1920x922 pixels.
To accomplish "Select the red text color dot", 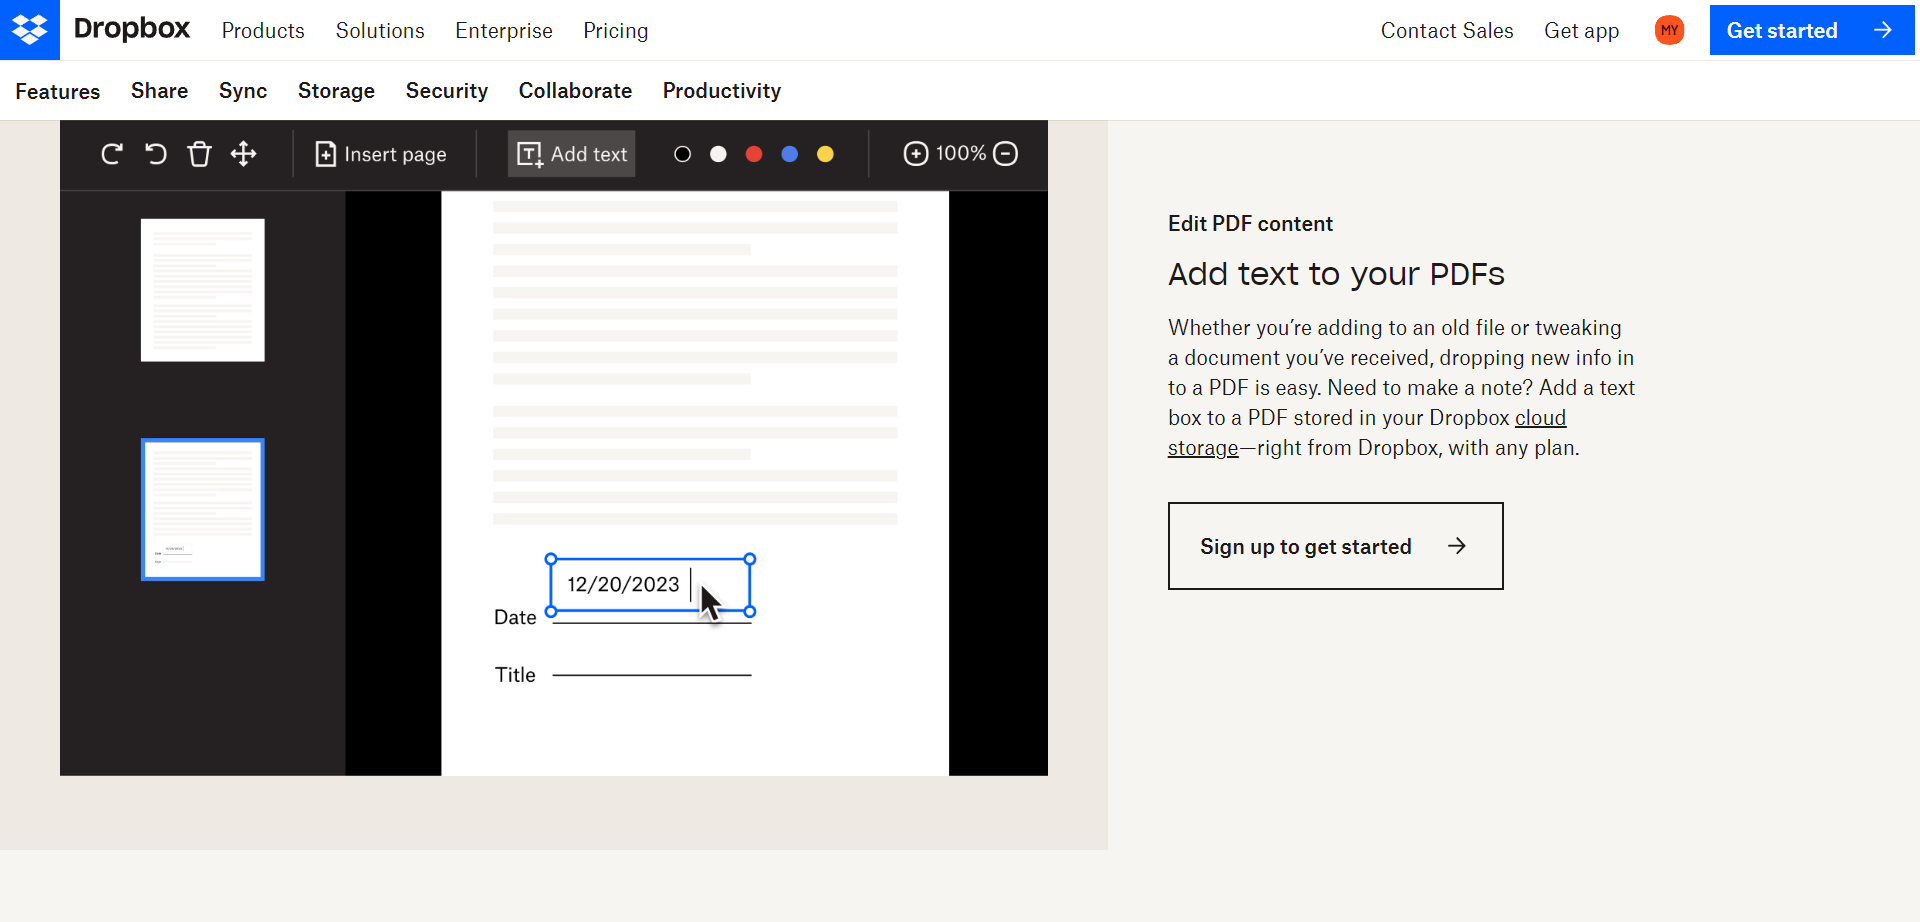I will 753,153.
